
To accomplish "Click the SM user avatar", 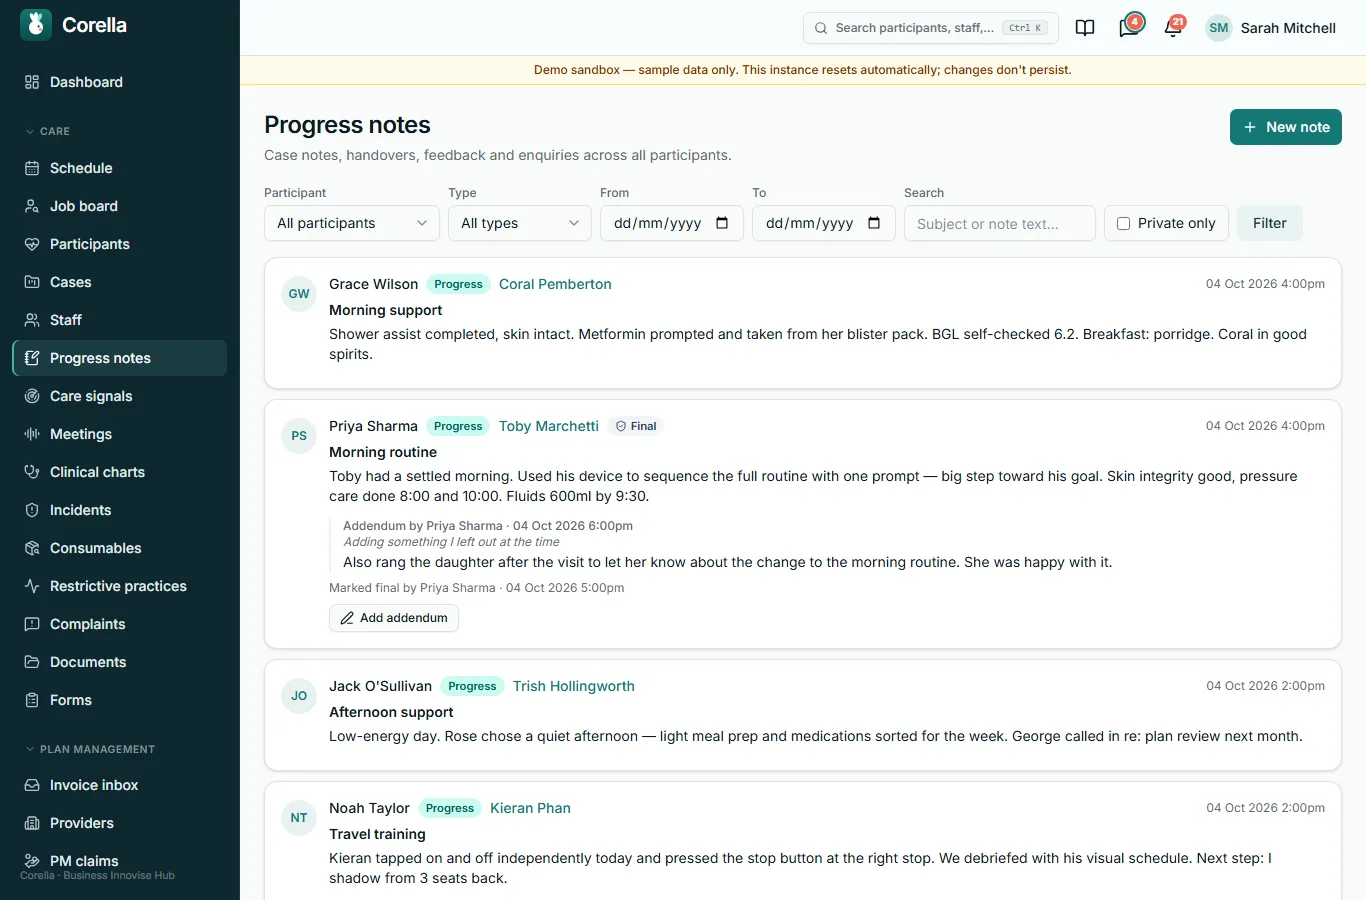I will (x=1218, y=28).
